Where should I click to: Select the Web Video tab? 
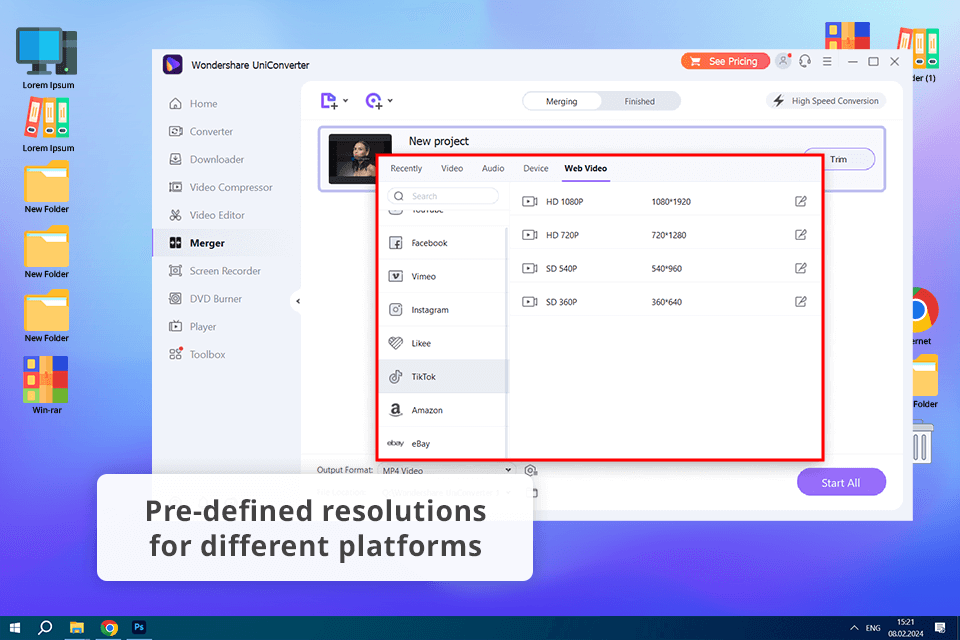click(x=585, y=168)
